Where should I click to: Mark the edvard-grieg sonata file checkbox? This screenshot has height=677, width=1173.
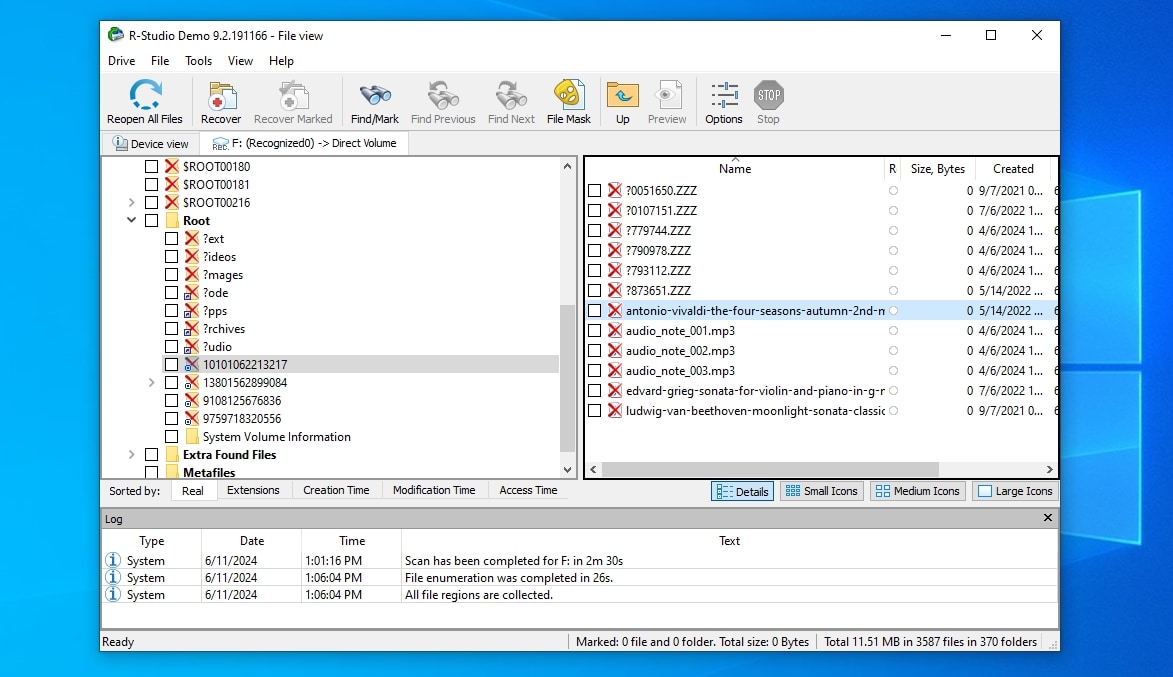point(595,390)
